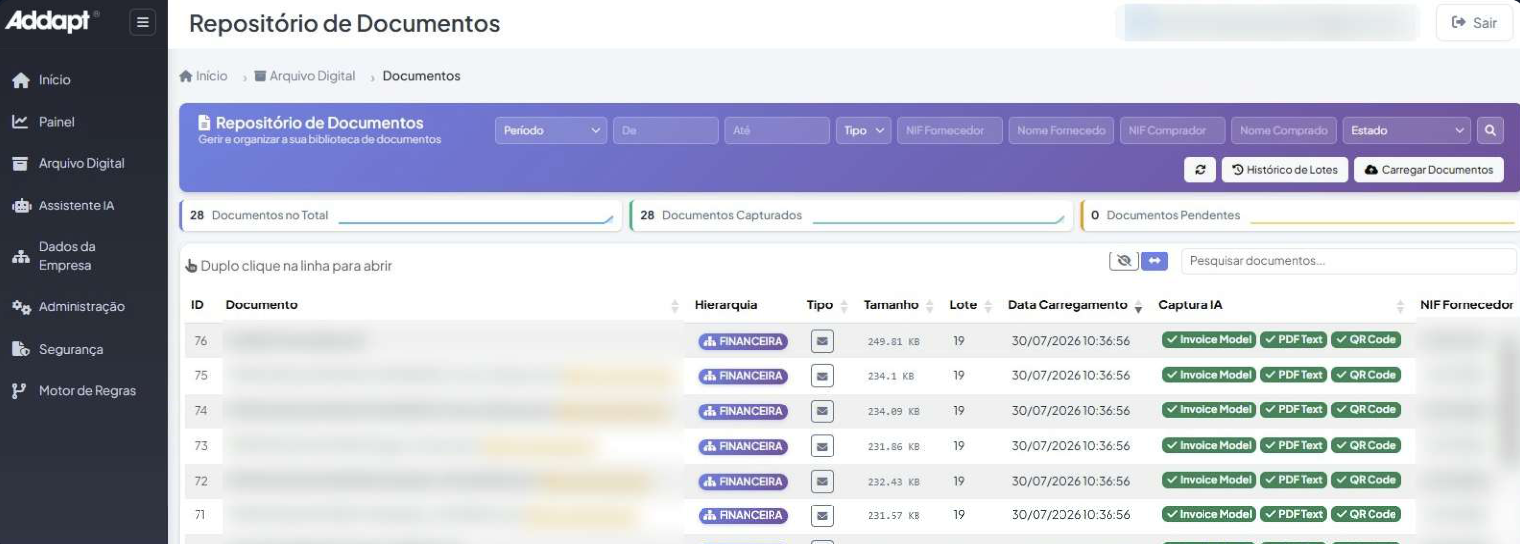Click FINANCEIRA badge in row 72

coord(743,482)
